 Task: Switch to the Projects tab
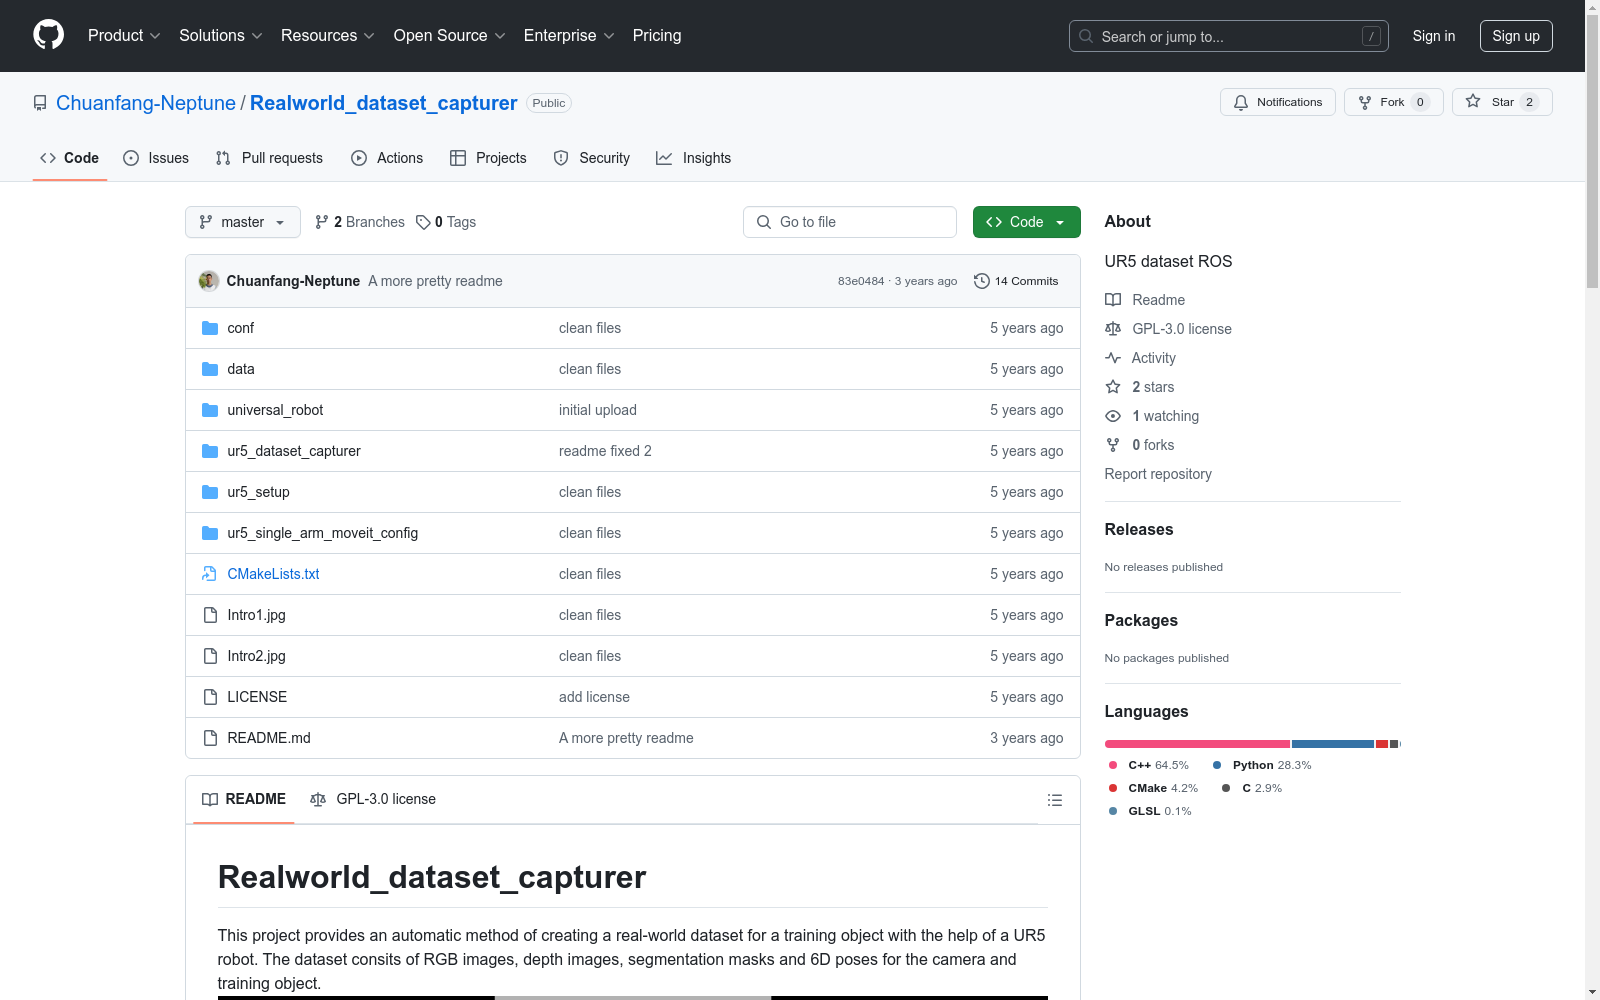point(488,158)
